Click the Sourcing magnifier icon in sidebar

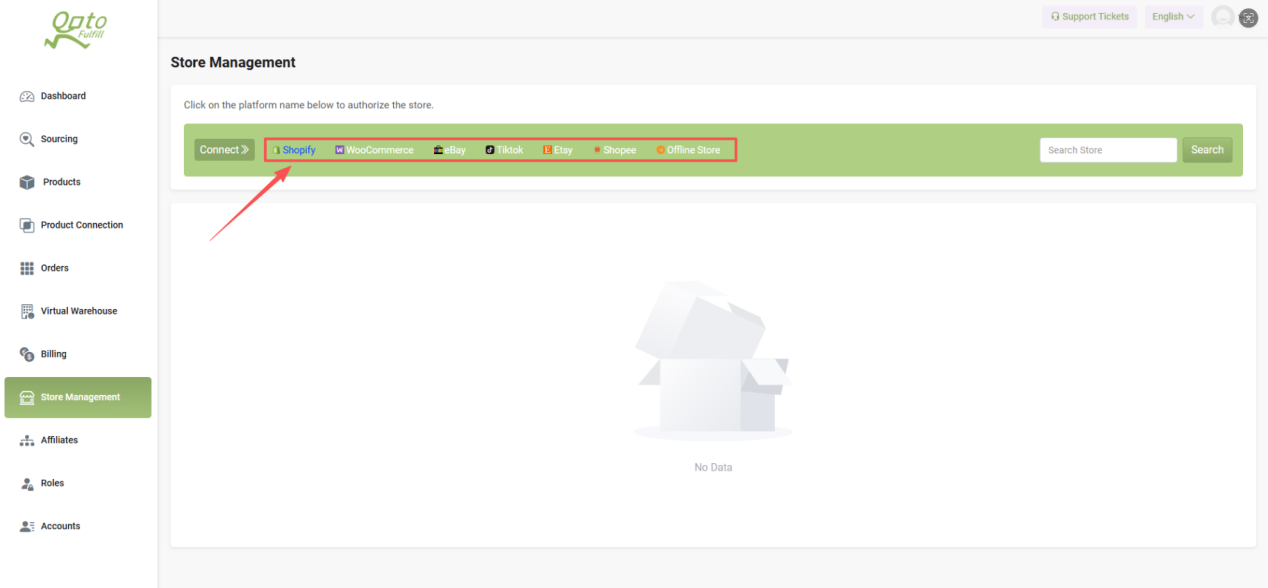[27, 139]
